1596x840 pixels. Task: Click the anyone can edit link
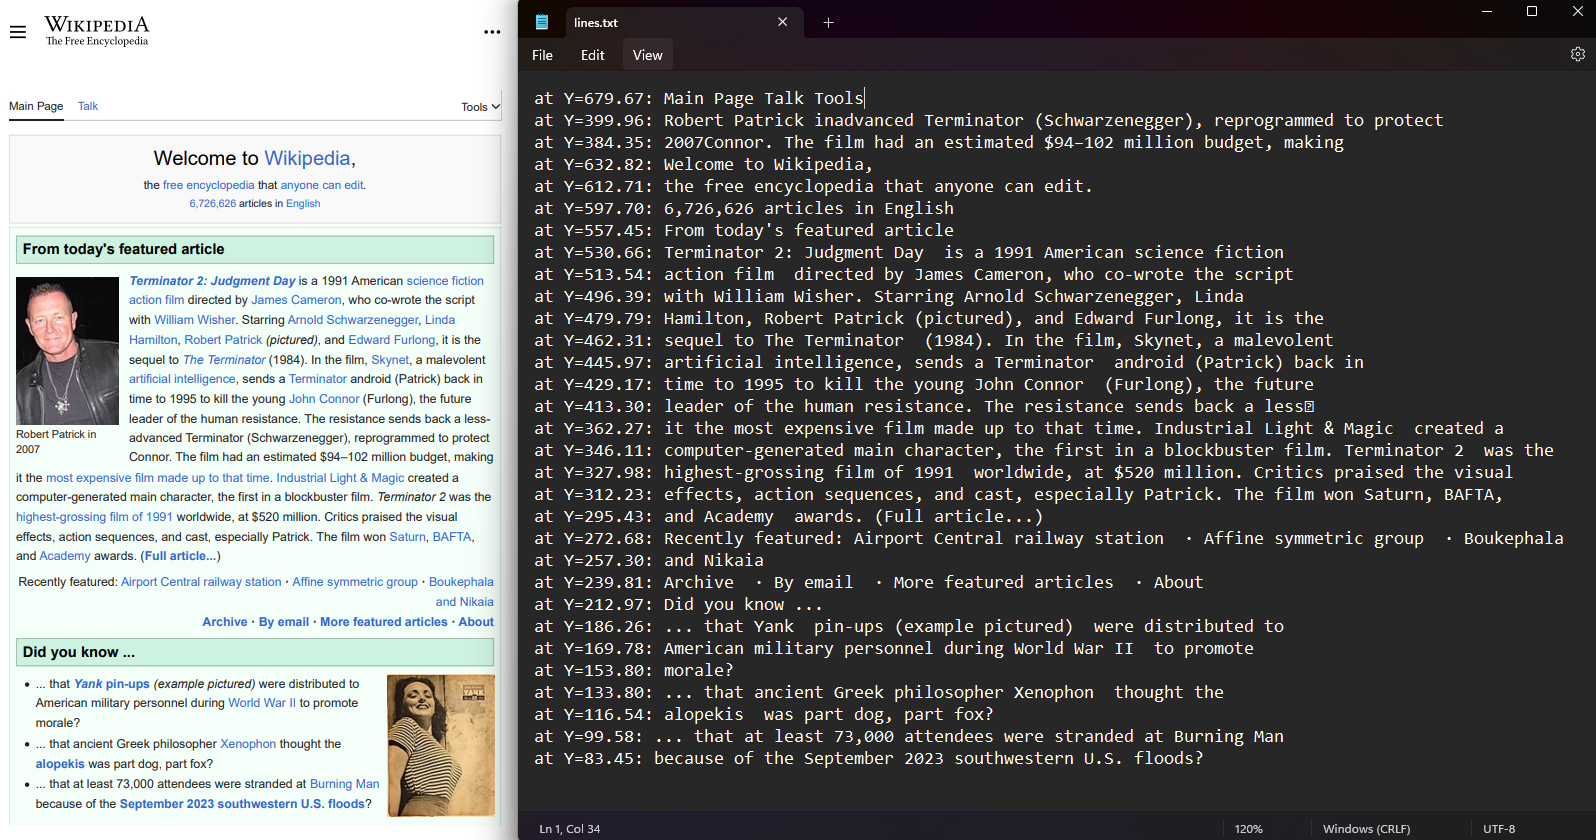point(322,185)
